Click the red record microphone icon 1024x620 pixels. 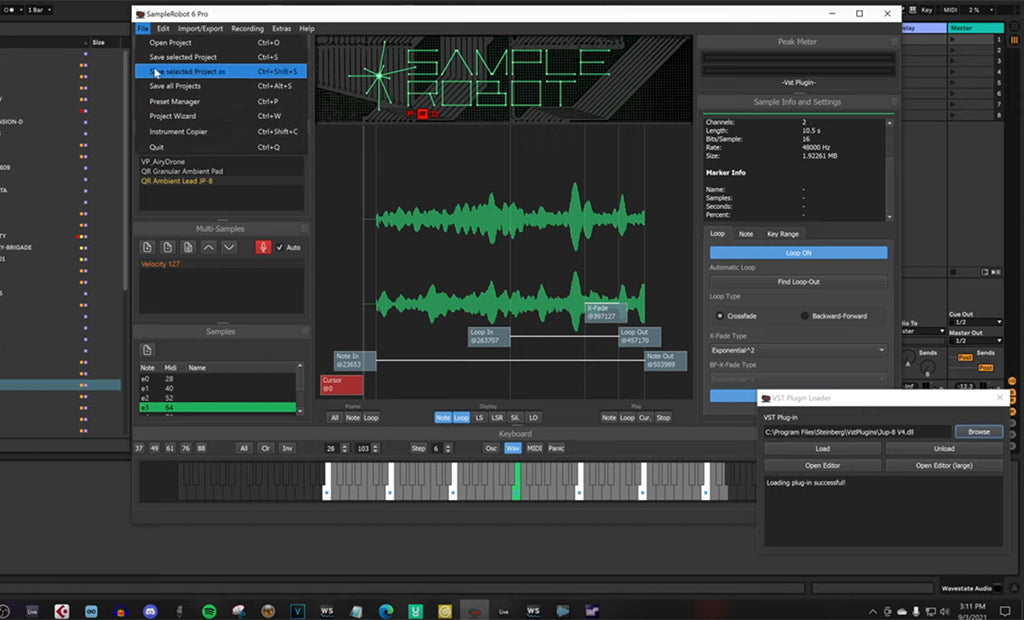263,247
